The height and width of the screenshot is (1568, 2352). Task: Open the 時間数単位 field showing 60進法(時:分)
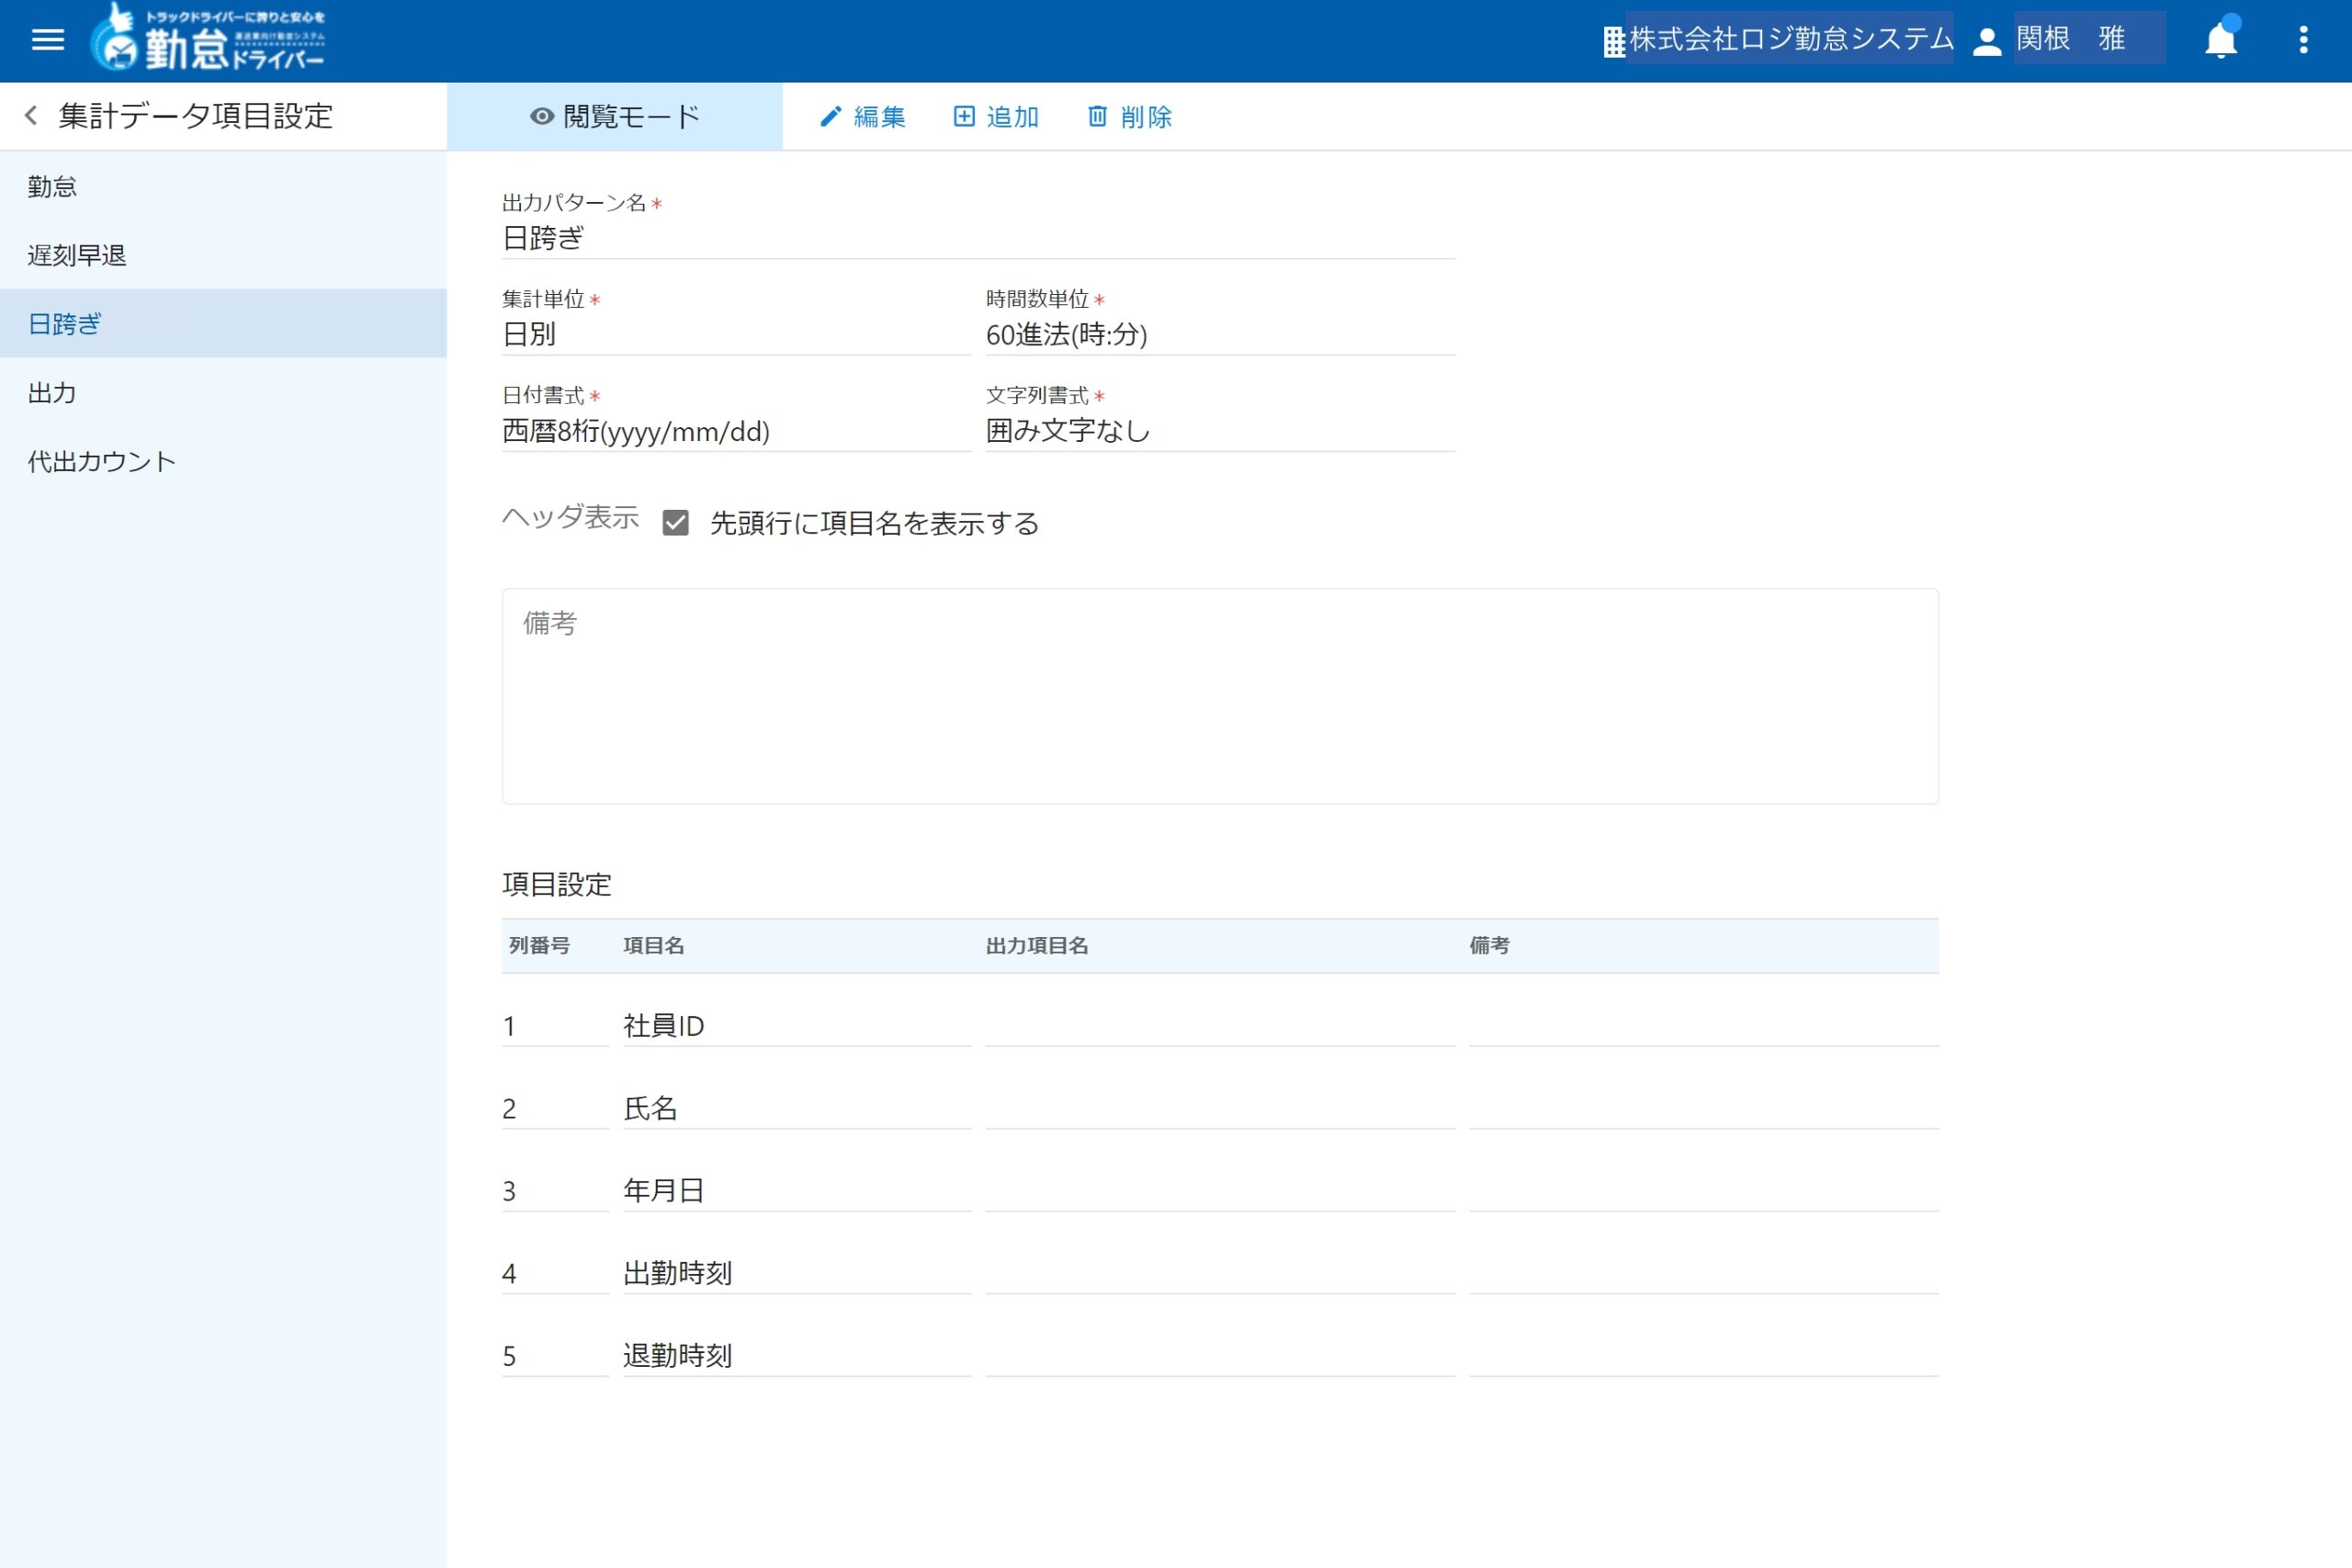click(1220, 335)
